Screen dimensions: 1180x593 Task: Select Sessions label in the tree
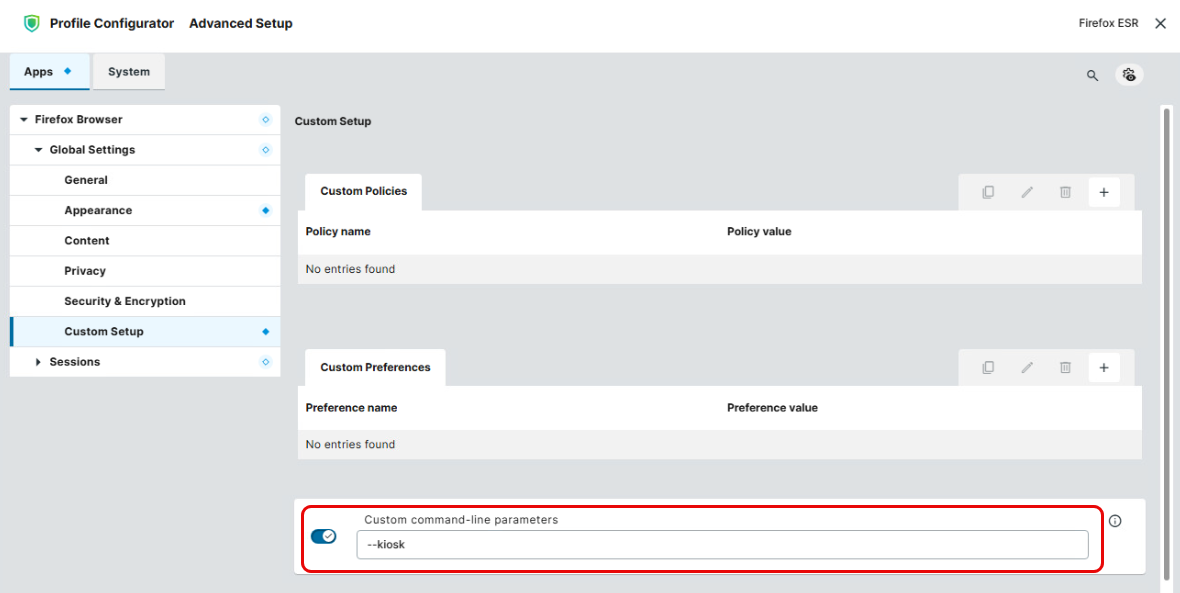75,362
